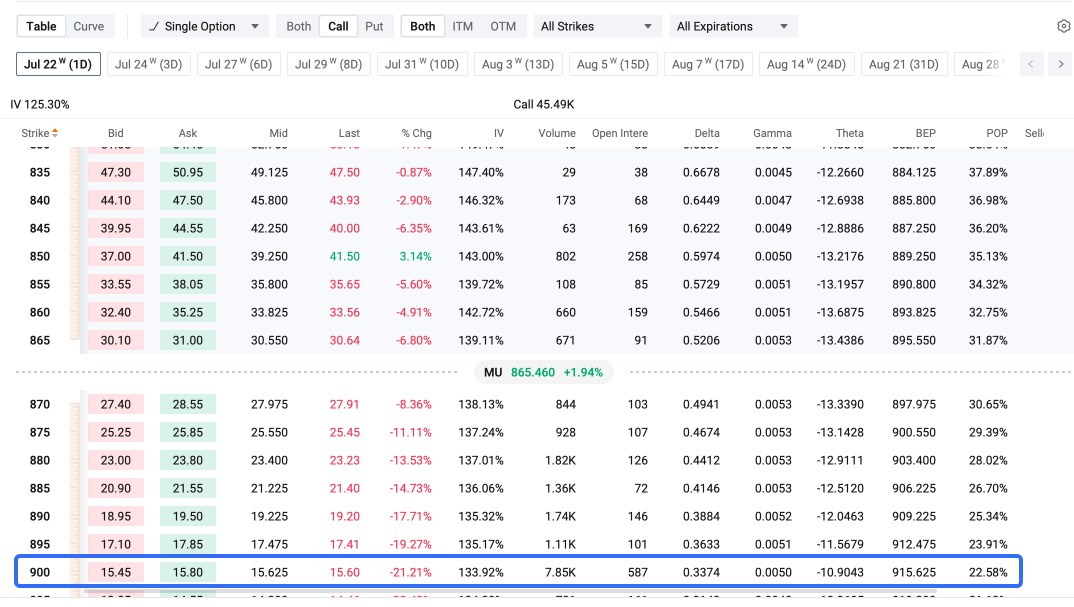Select the Jul 24 (3D) expiration tab
The image size is (1074, 607).
pyautogui.click(x=149, y=64)
